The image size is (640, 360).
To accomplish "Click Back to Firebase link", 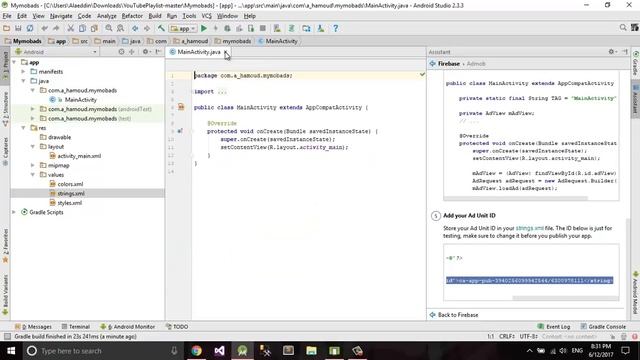I will coord(458,315).
